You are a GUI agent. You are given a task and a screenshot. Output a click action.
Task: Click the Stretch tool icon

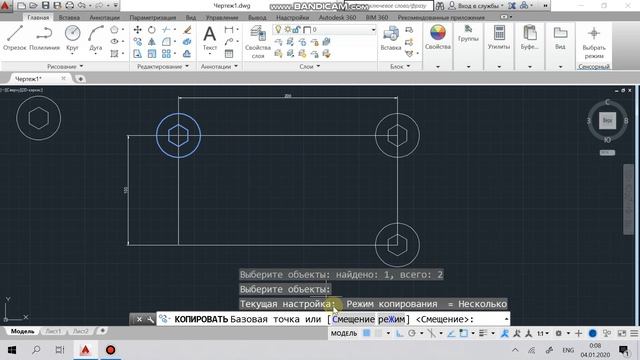(x=138, y=53)
